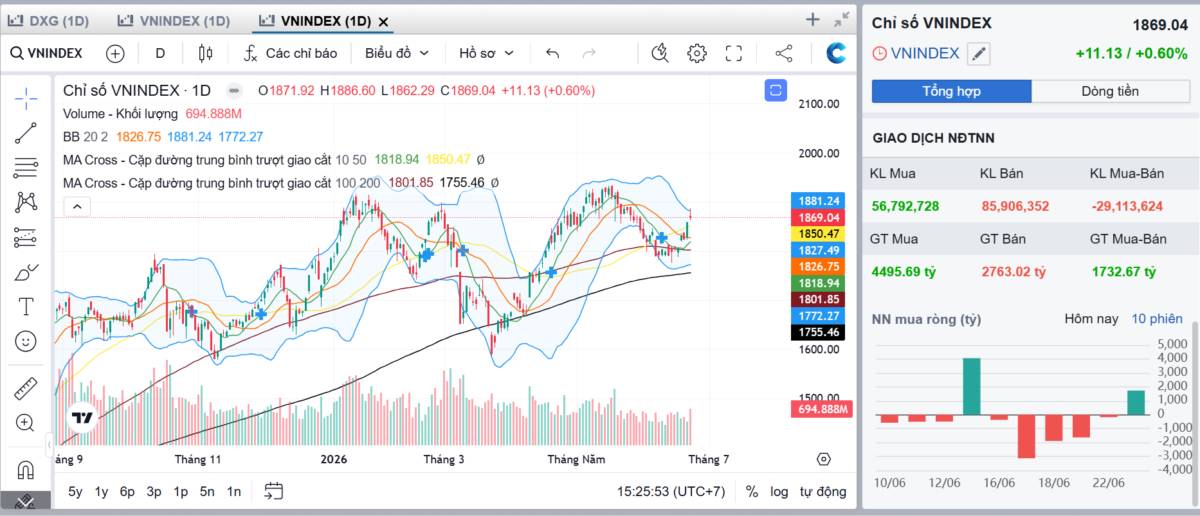Set chart range to 6p
1200x516 pixels.
click(x=127, y=491)
